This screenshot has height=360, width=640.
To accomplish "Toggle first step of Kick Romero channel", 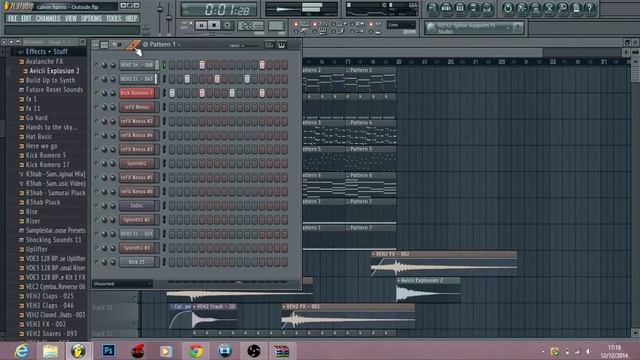I will (x=172, y=93).
